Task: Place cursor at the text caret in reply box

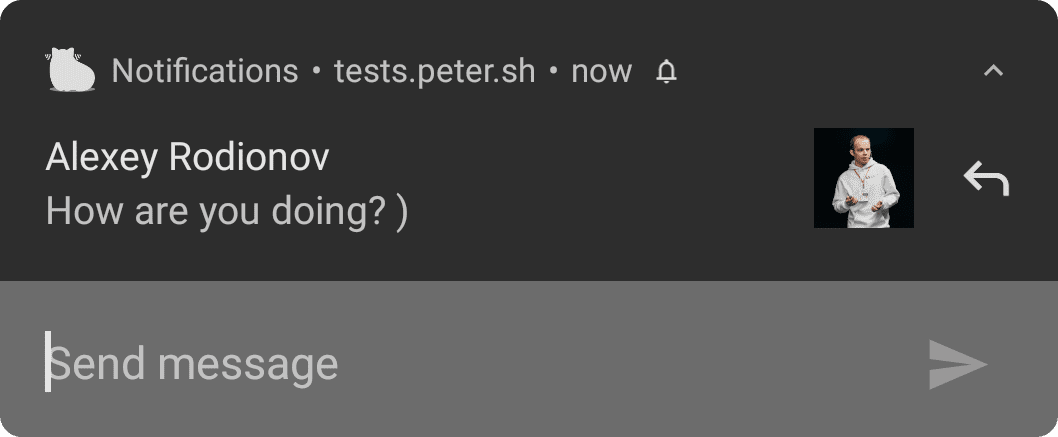Action: coord(47,362)
